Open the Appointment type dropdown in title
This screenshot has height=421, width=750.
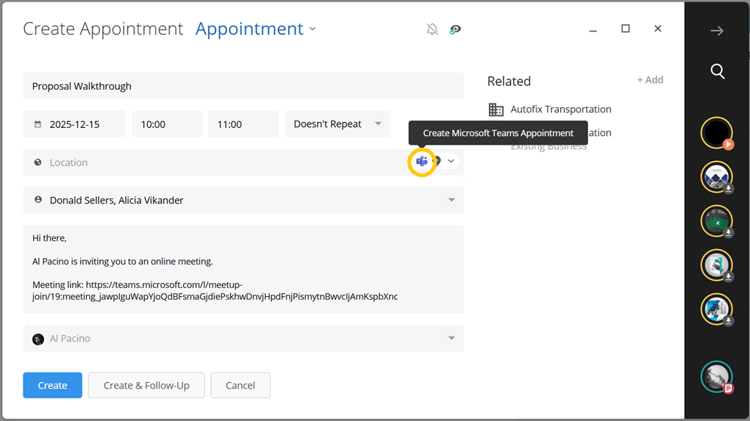[256, 29]
